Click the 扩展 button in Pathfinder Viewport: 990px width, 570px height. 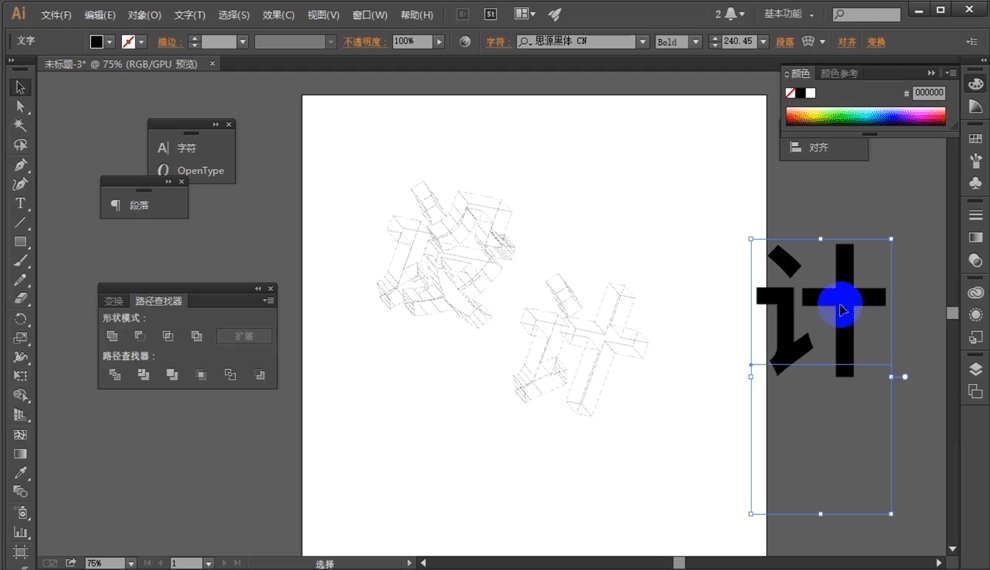tap(244, 336)
